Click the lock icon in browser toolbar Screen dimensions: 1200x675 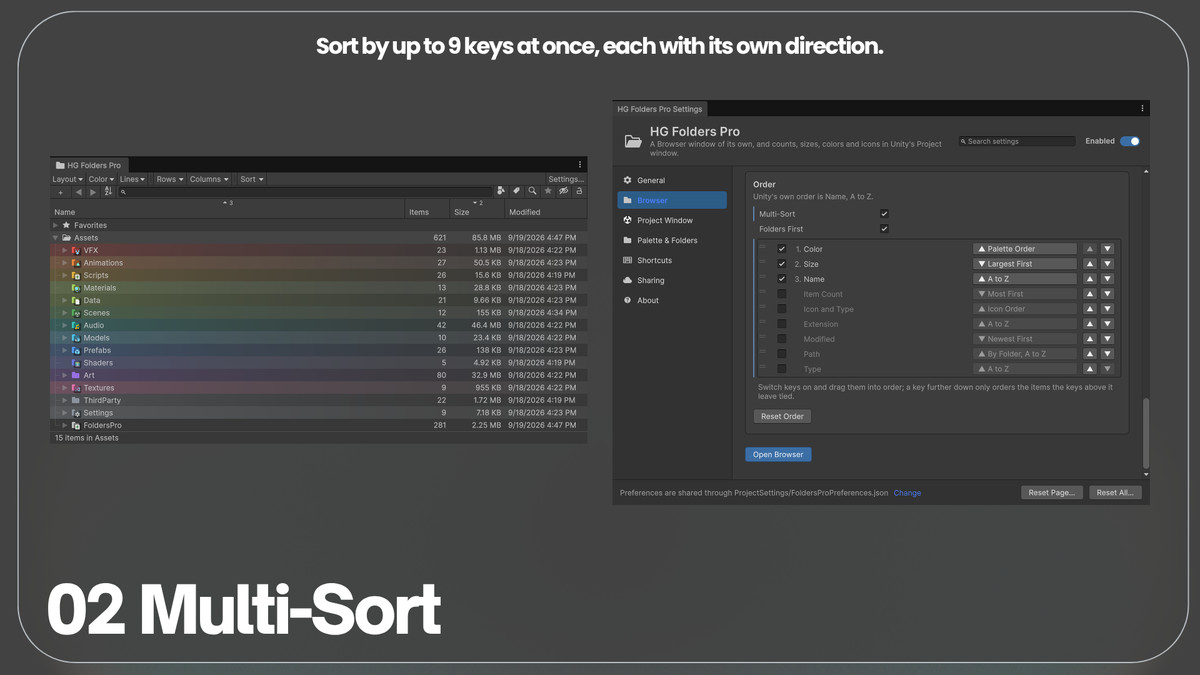tap(579, 191)
